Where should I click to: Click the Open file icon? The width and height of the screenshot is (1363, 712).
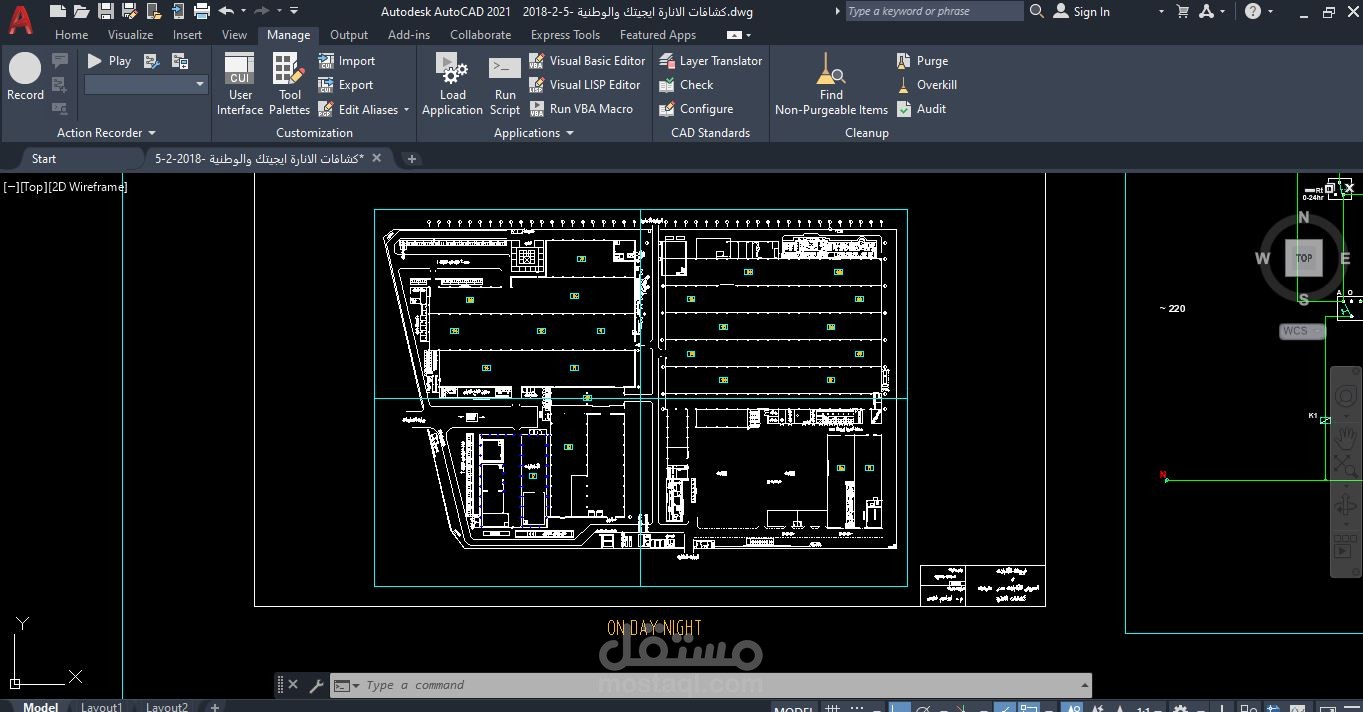tap(81, 12)
